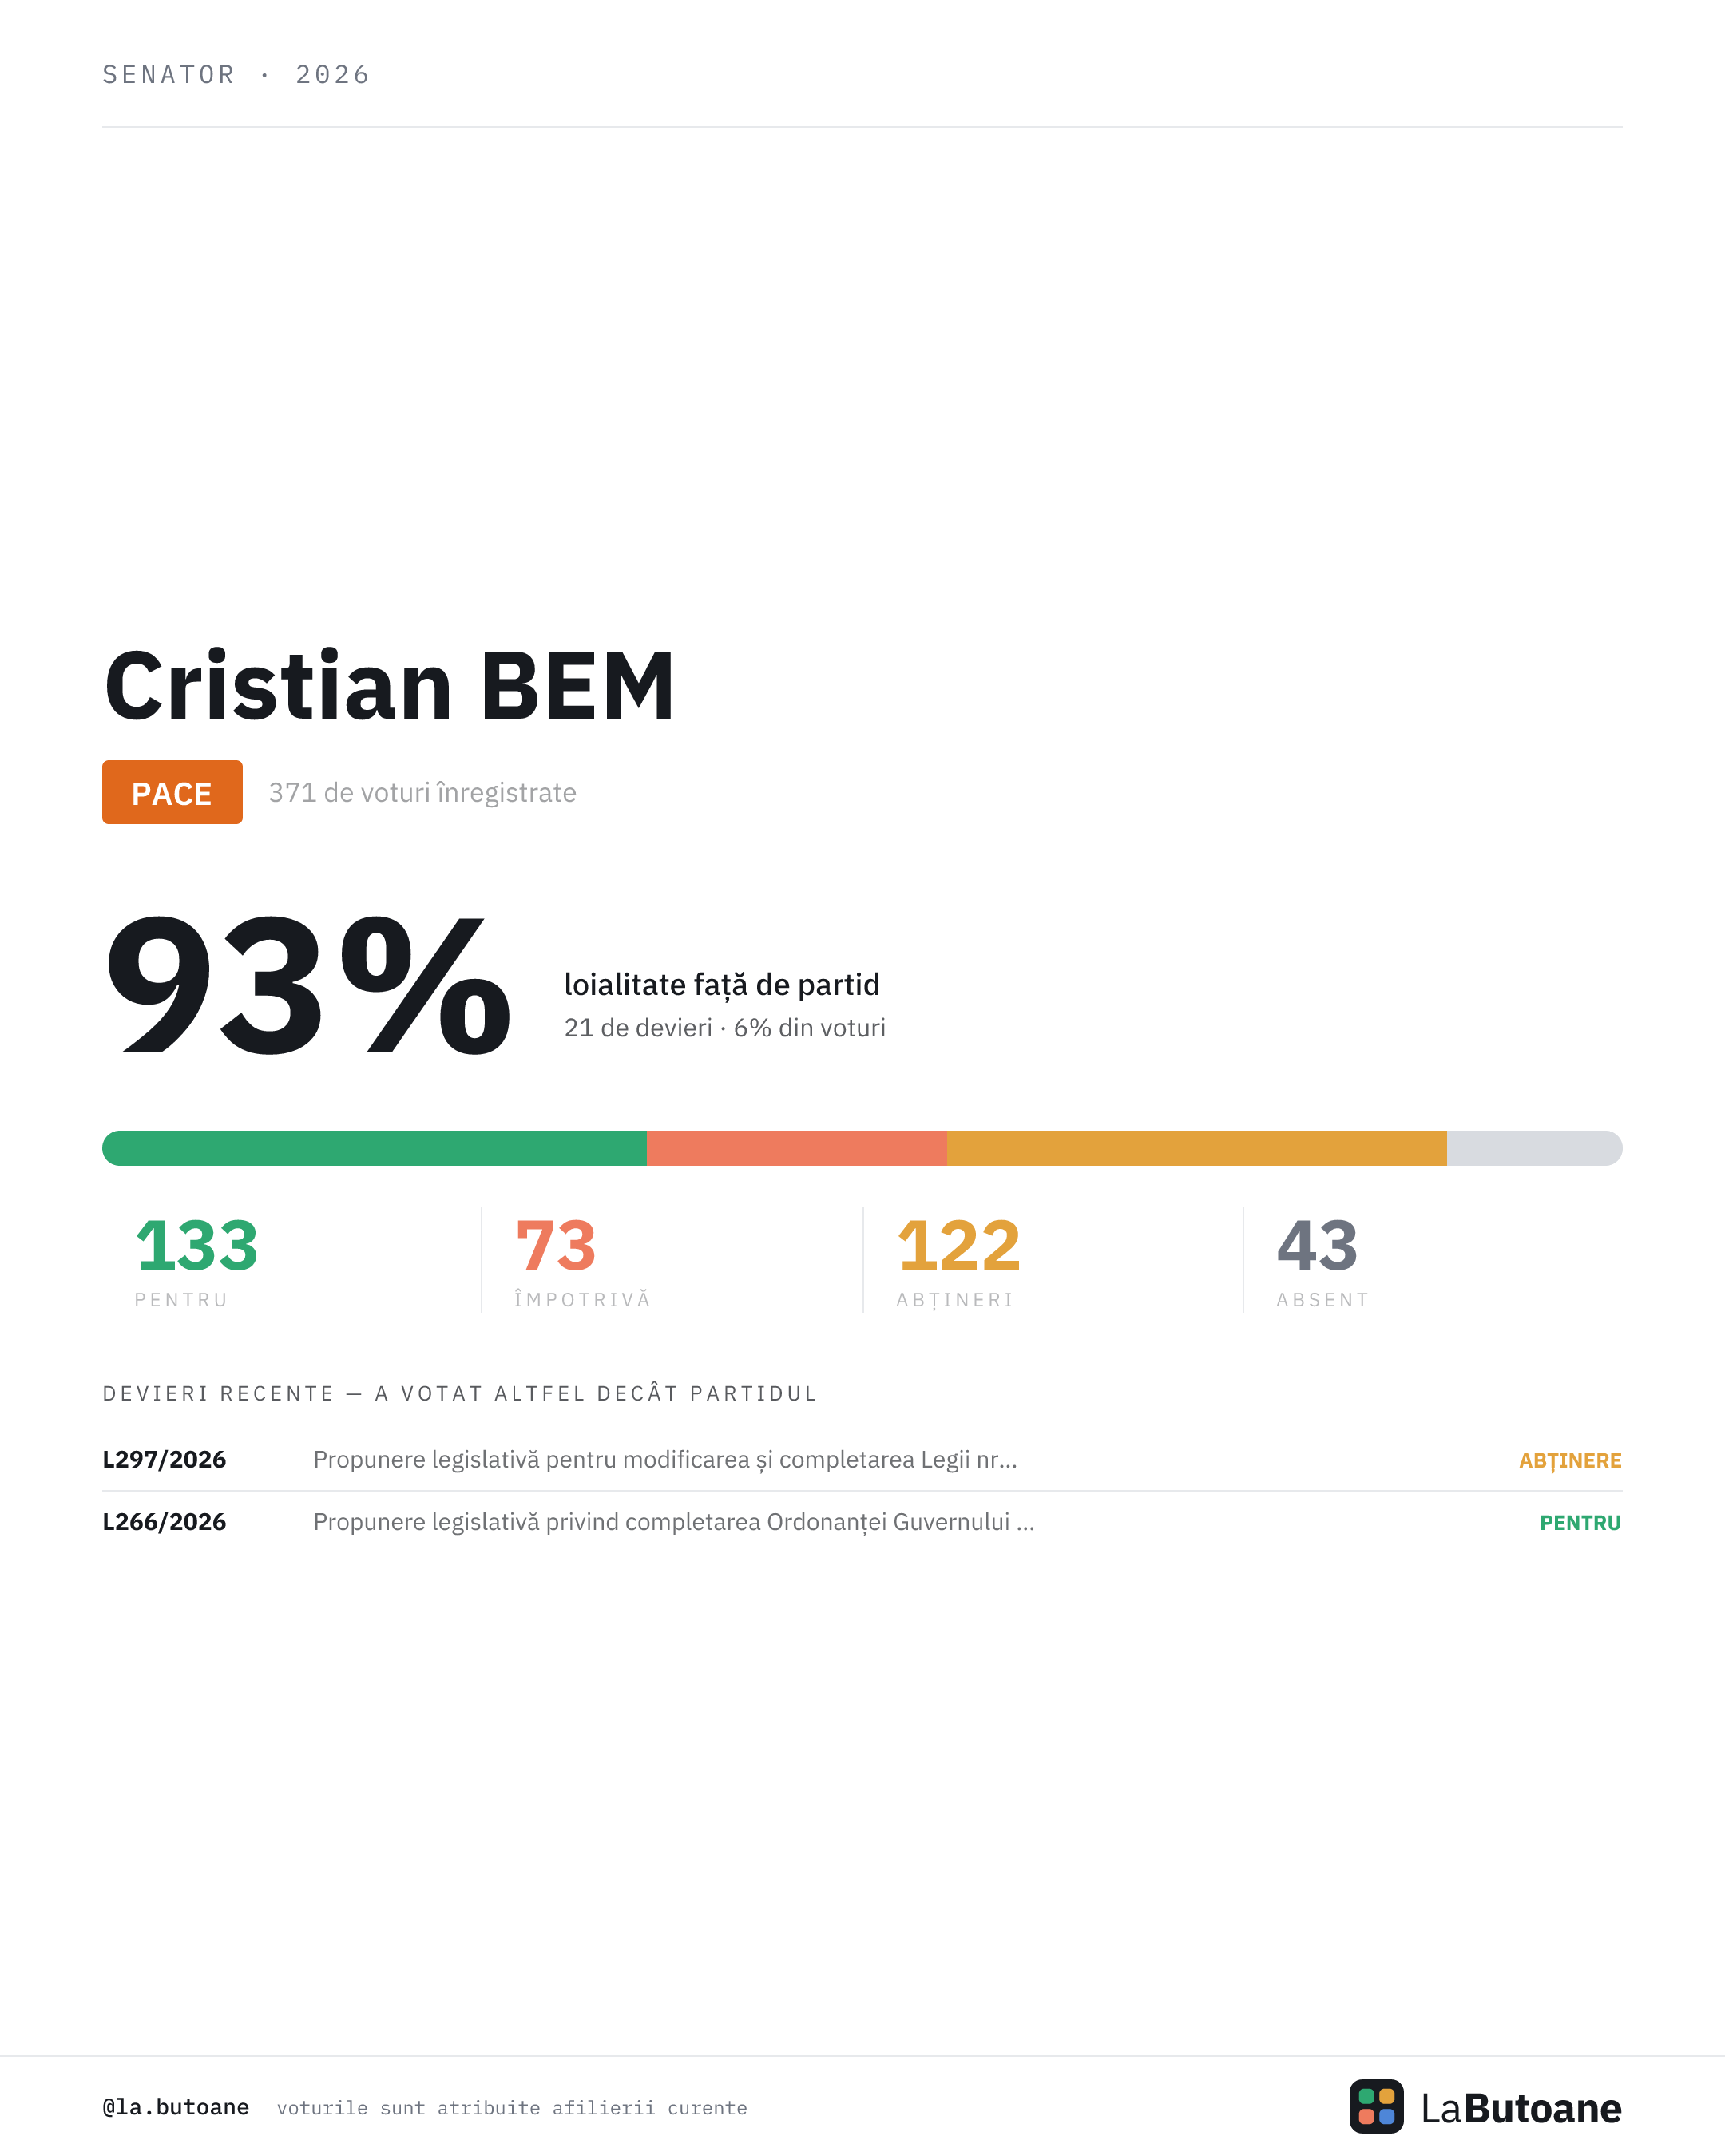Screen dimensions: 1725x2156
Task: Click the green PENTRU vote label
Action: click(x=1580, y=1523)
